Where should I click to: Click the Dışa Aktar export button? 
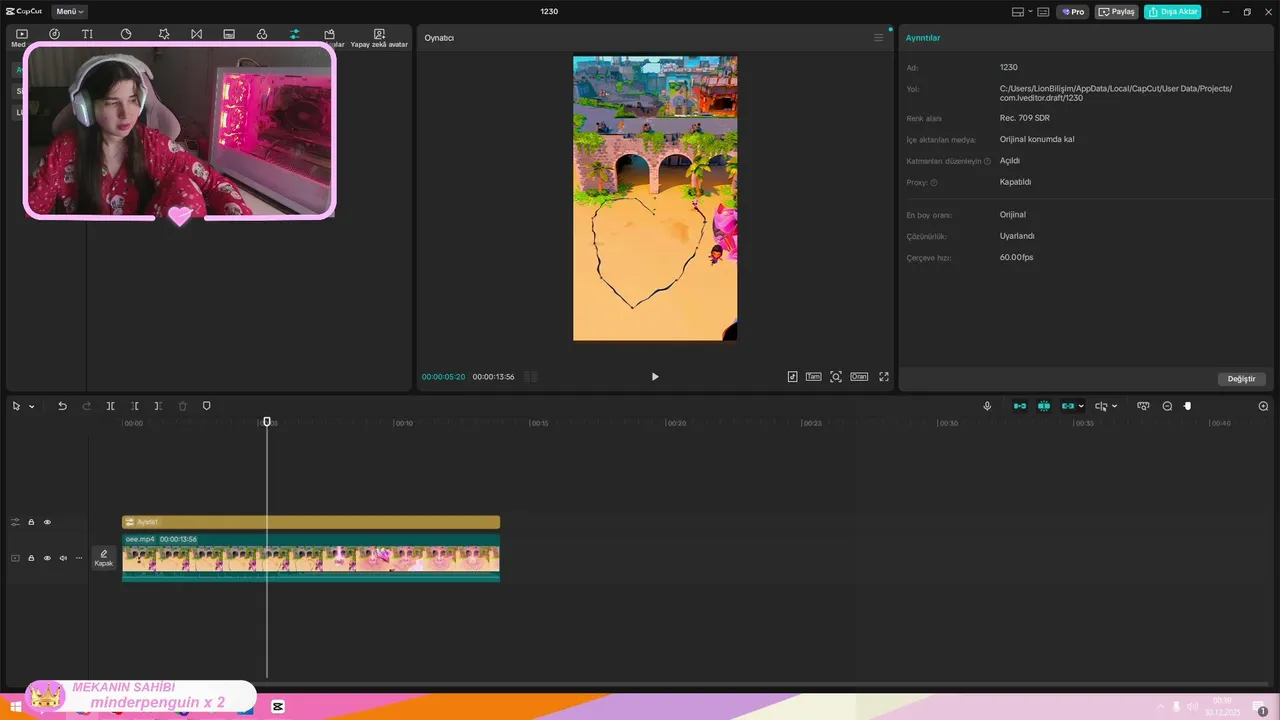pos(1173,12)
